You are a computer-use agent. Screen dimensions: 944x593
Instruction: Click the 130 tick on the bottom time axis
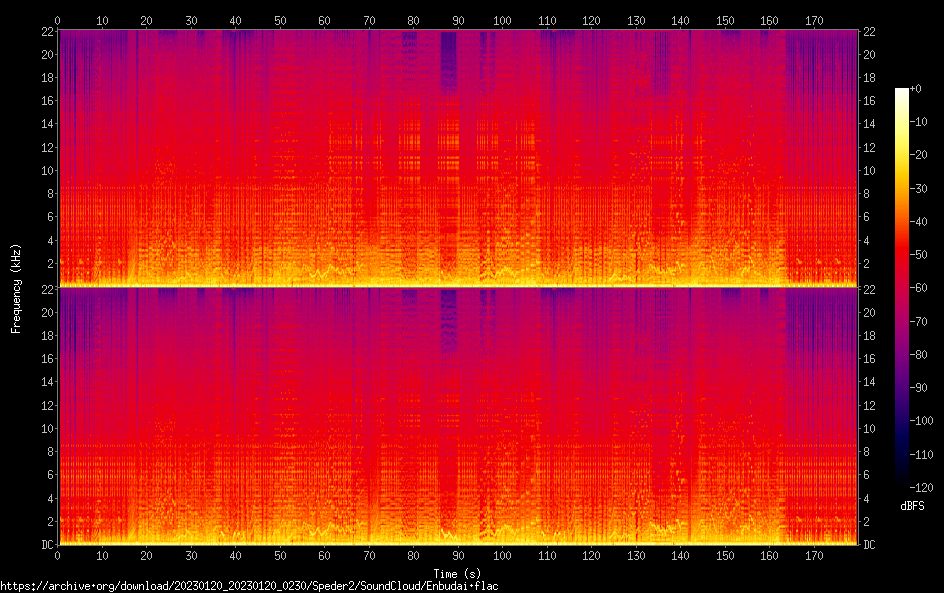(x=636, y=554)
